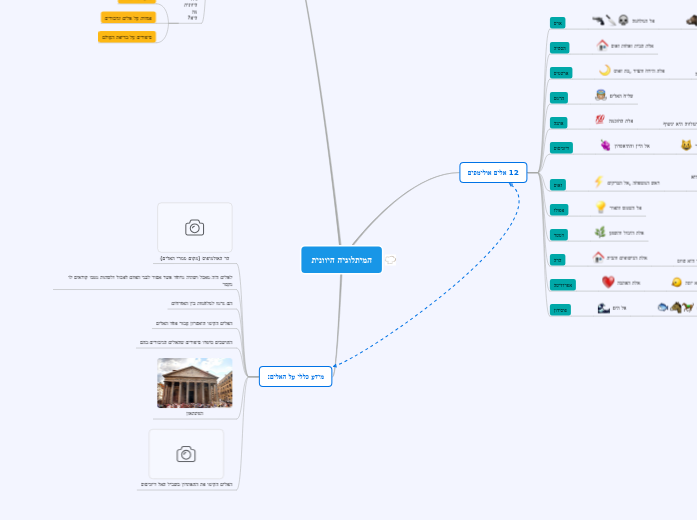
Task: Click the lightning bolt icon
Action: pyautogui.click(x=599, y=181)
